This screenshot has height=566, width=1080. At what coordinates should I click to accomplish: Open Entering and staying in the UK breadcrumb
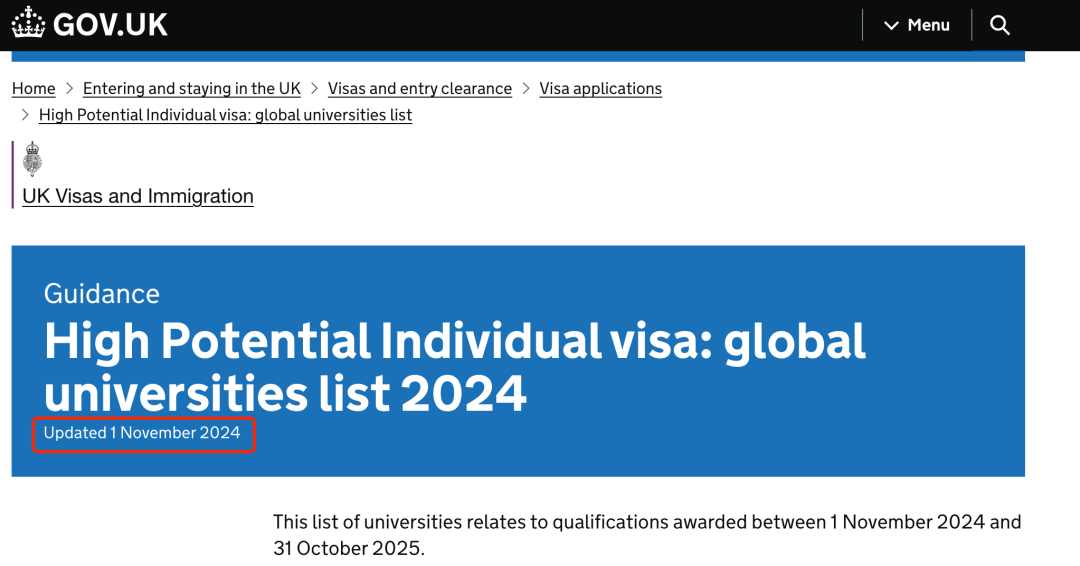click(191, 89)
